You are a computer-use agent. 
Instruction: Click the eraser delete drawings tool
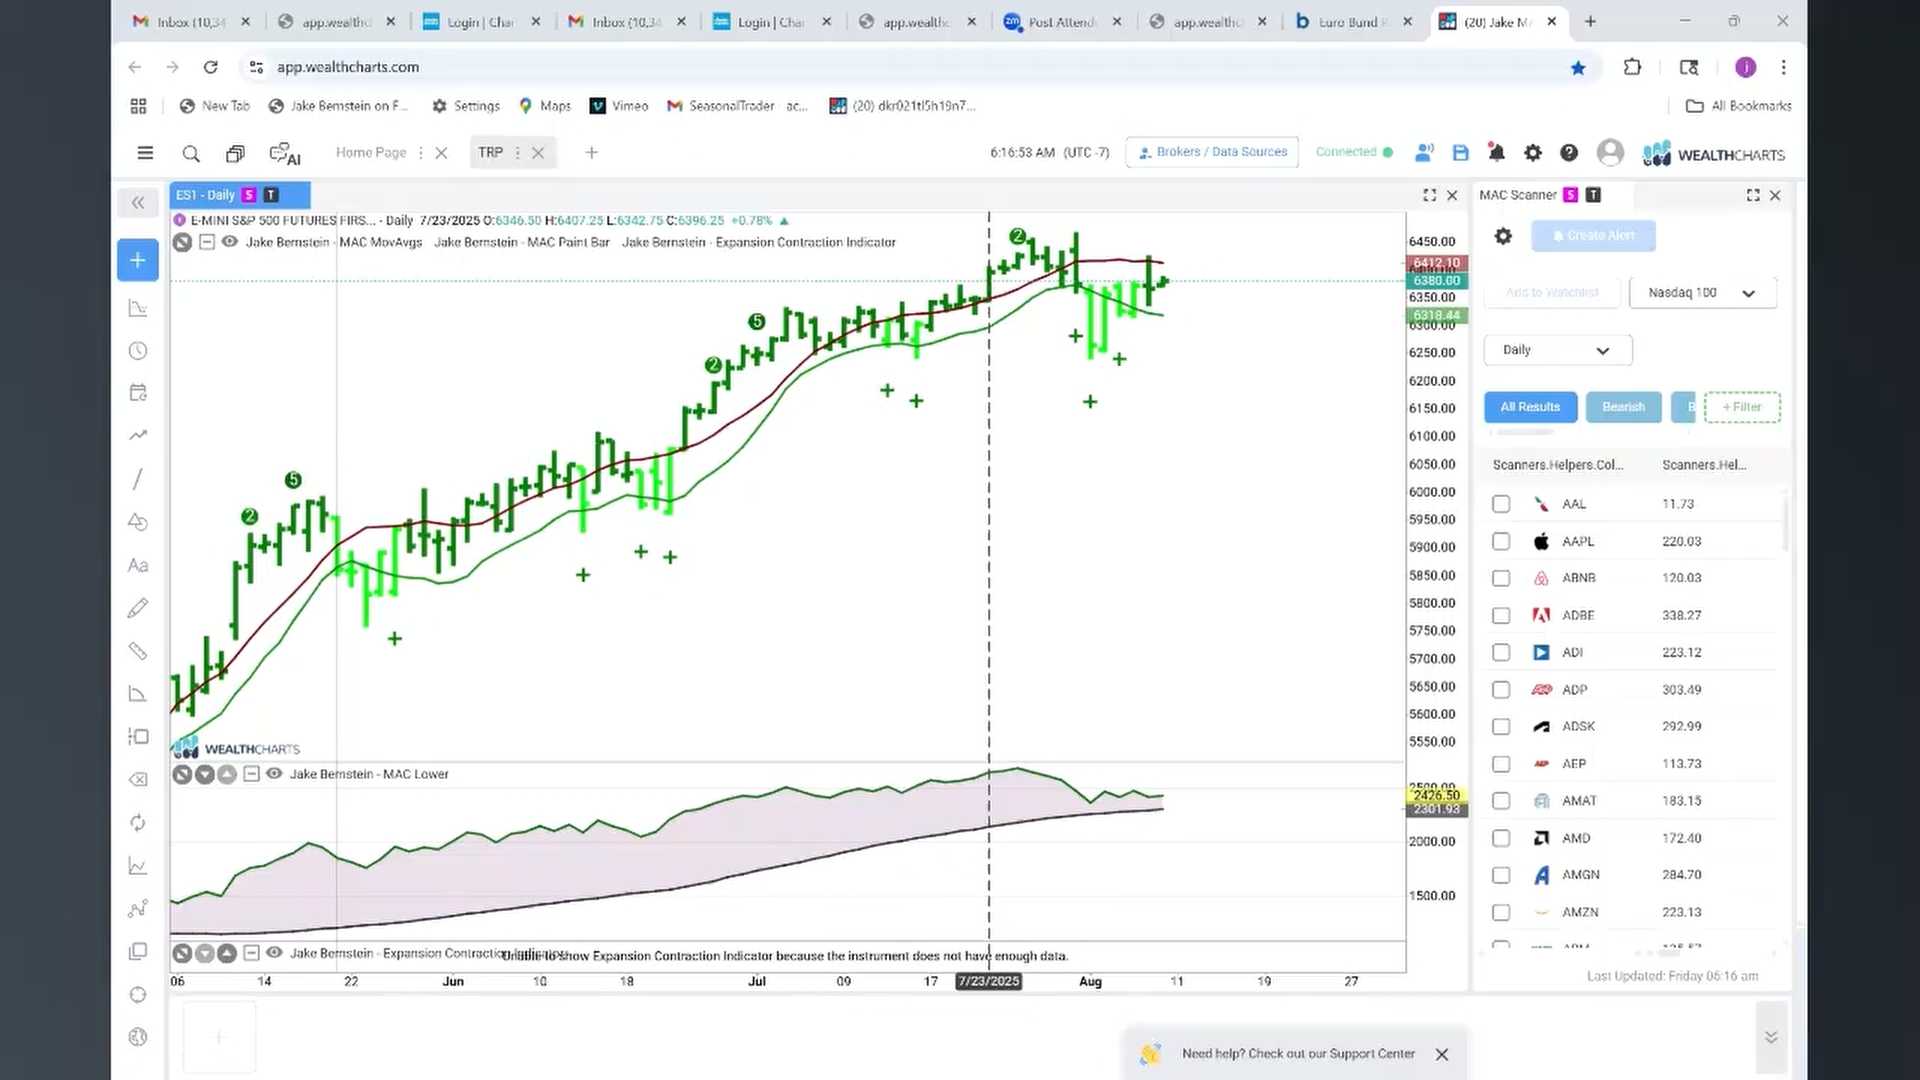click(138, 780)
